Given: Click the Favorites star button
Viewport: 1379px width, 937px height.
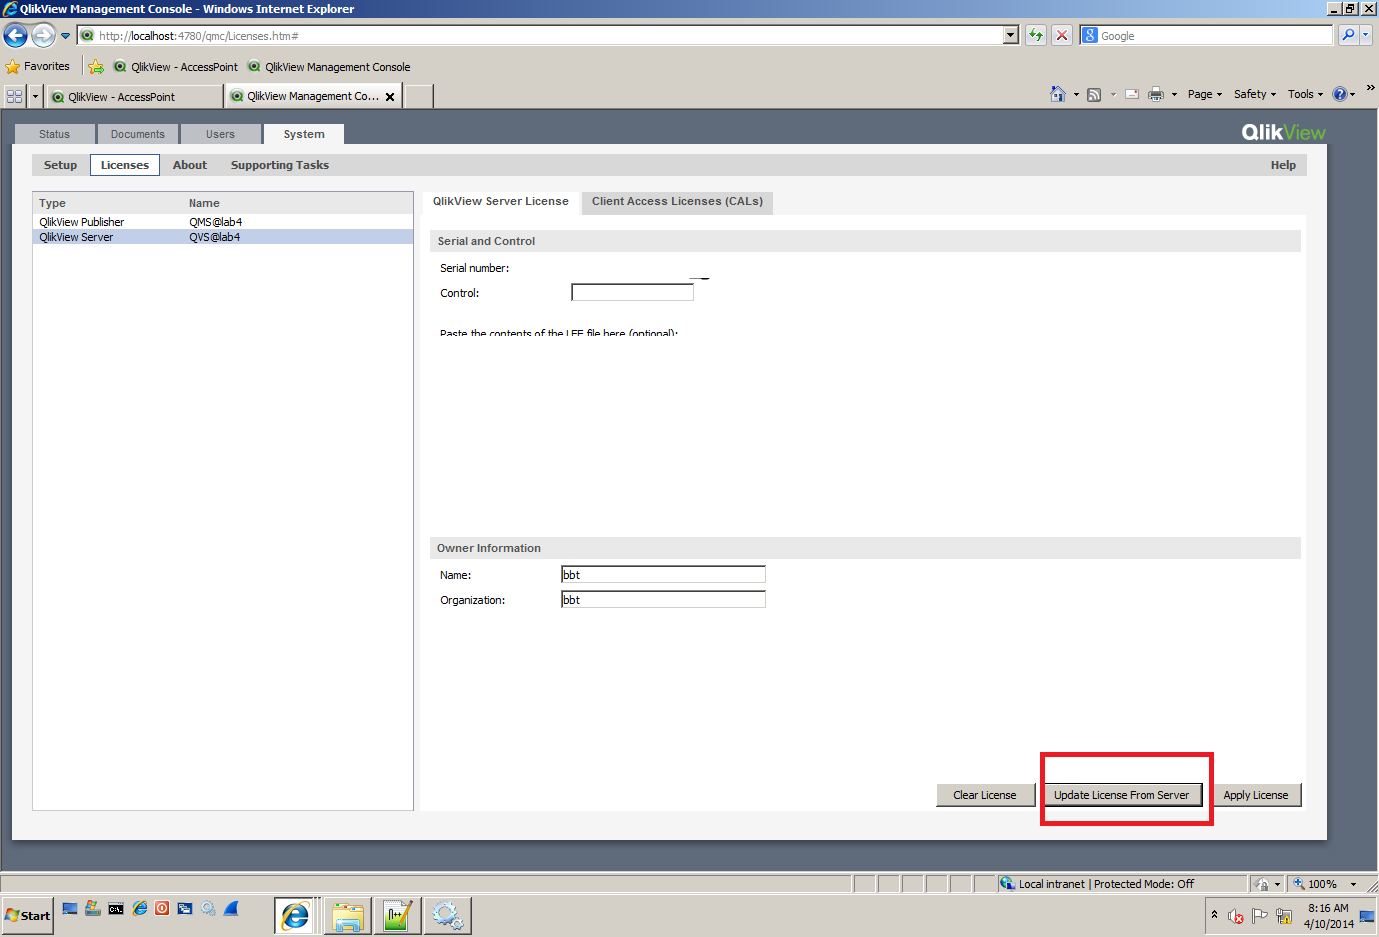Looking at the screenshot, I should tap(38, 67).
